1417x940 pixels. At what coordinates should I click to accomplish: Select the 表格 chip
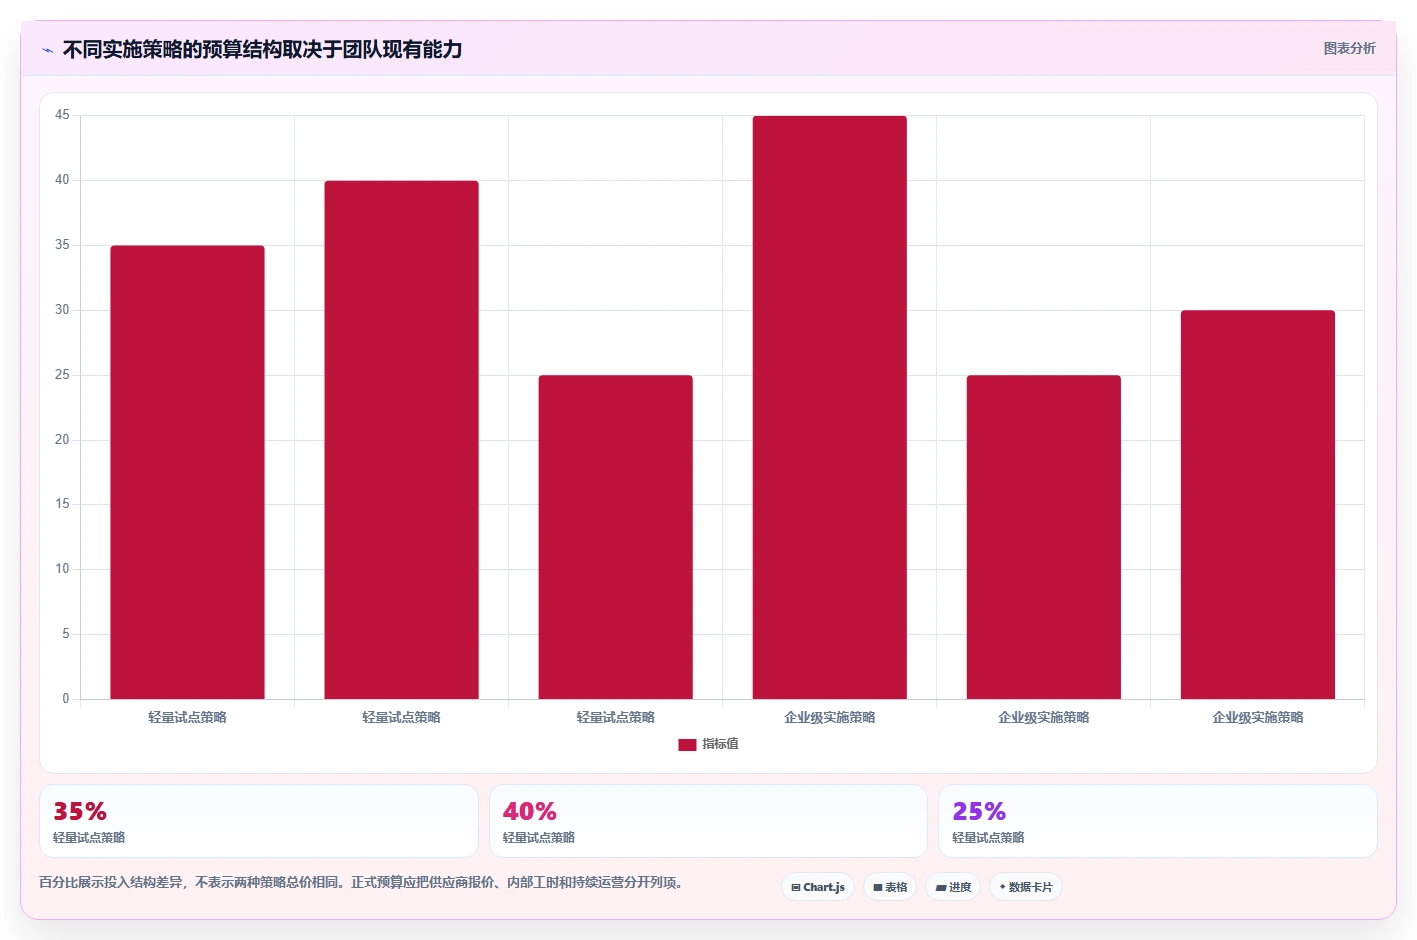click(890, 887)
